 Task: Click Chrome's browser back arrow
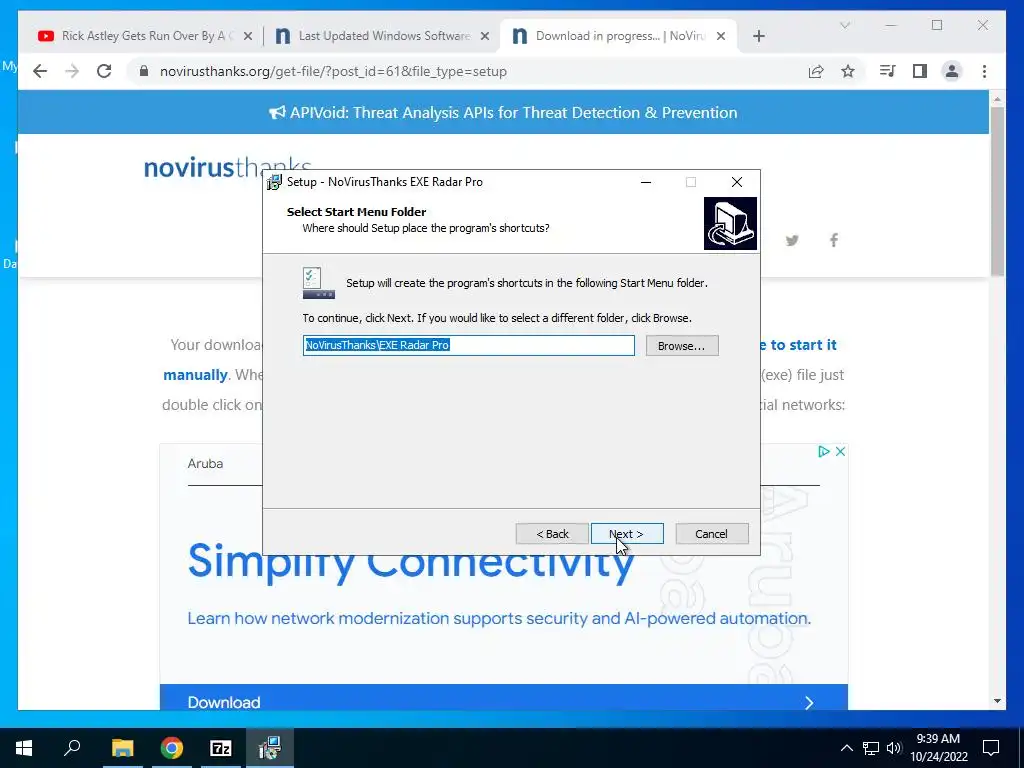(x=40, y=71)
